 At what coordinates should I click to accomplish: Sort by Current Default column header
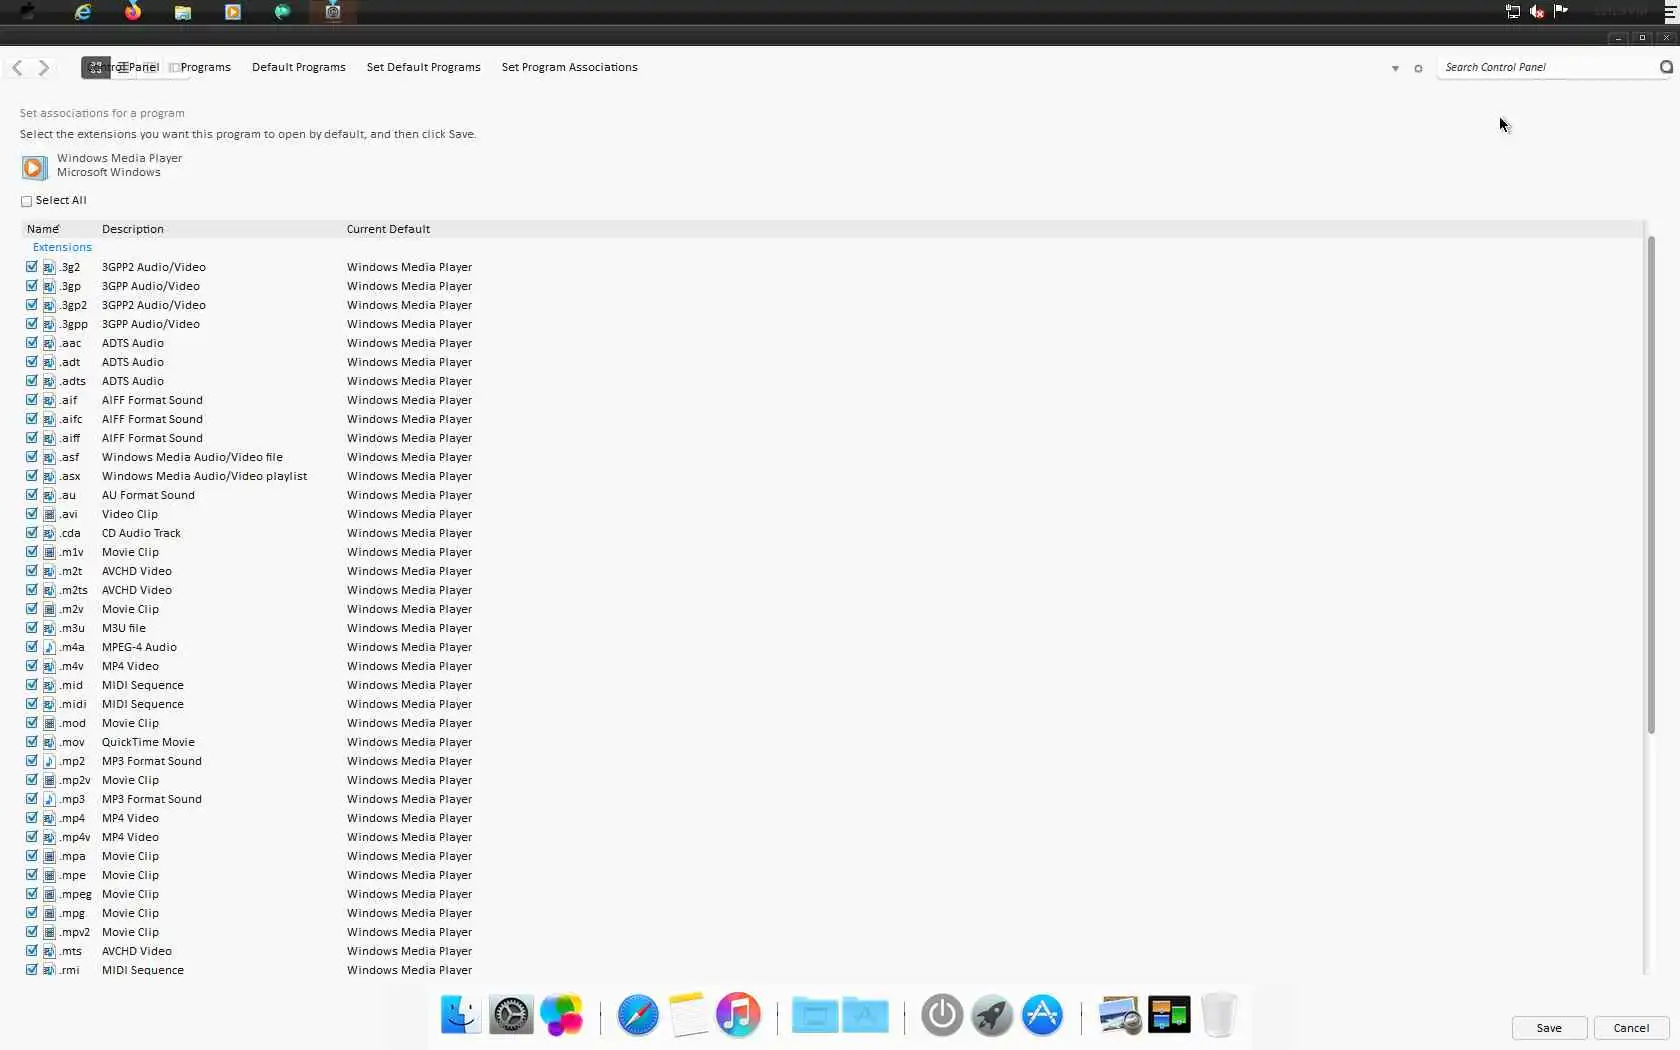tap(388, 229)
